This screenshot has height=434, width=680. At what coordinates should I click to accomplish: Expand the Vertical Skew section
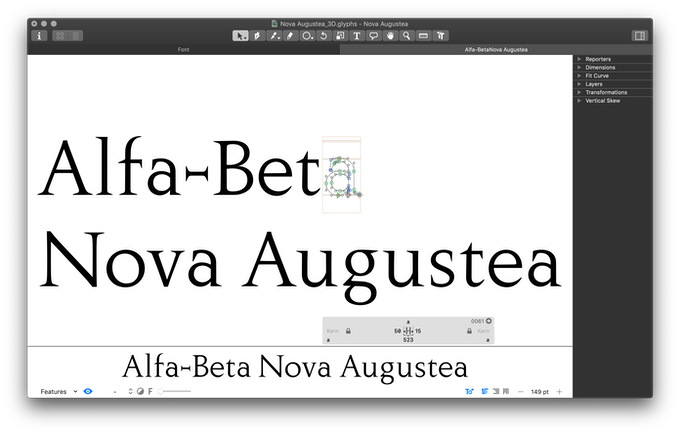coord(579,101)
